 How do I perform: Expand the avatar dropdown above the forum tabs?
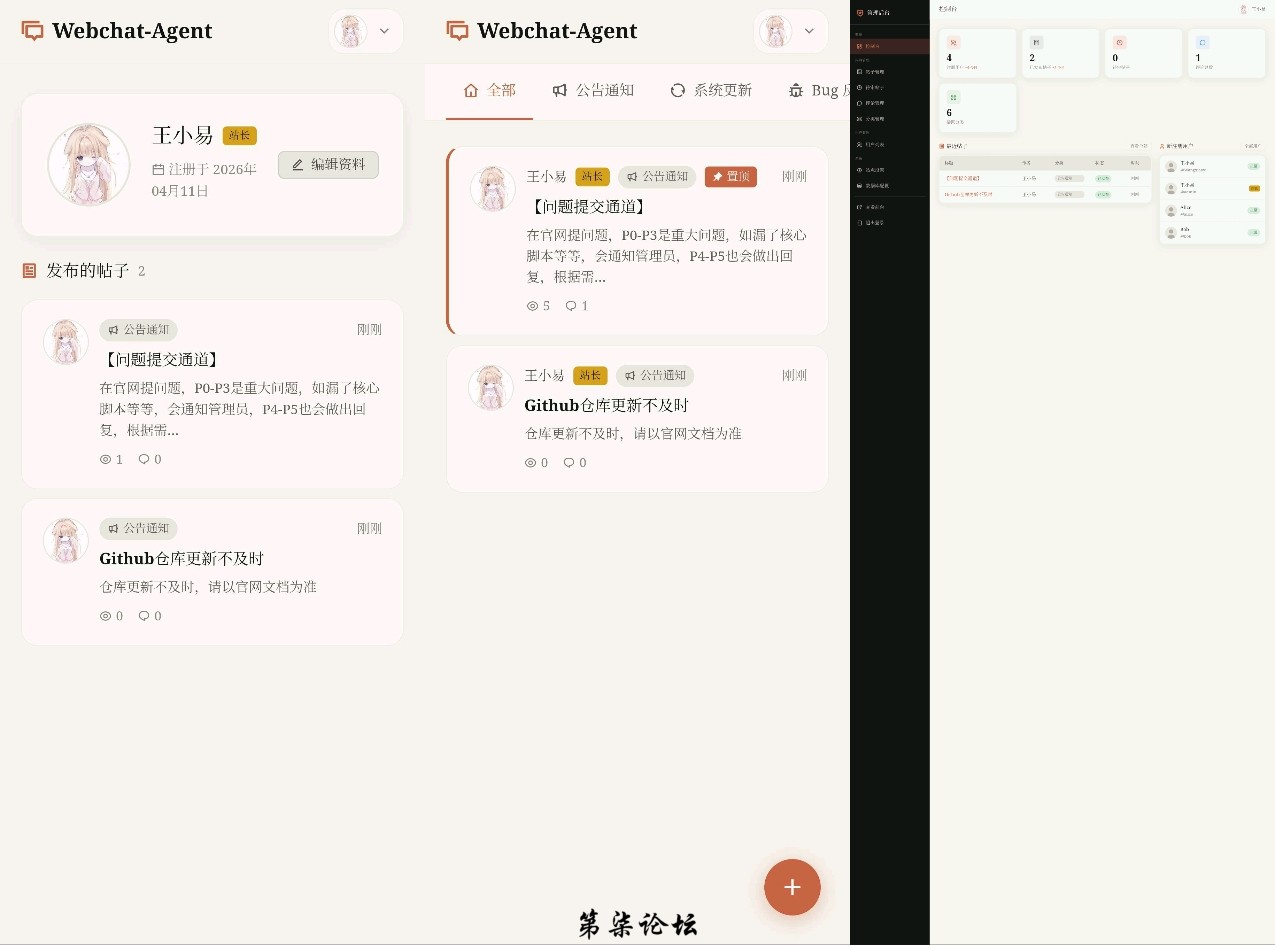pyautogui.click(x=790, y=31)
